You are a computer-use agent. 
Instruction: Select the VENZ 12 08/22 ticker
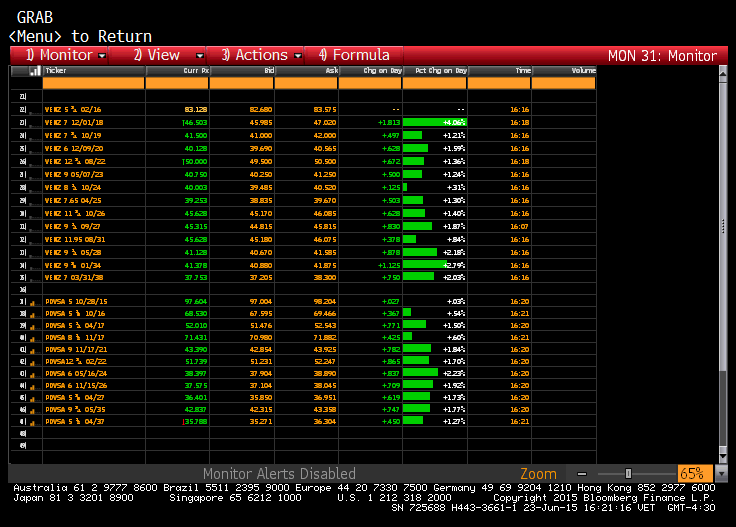(75, 161)
